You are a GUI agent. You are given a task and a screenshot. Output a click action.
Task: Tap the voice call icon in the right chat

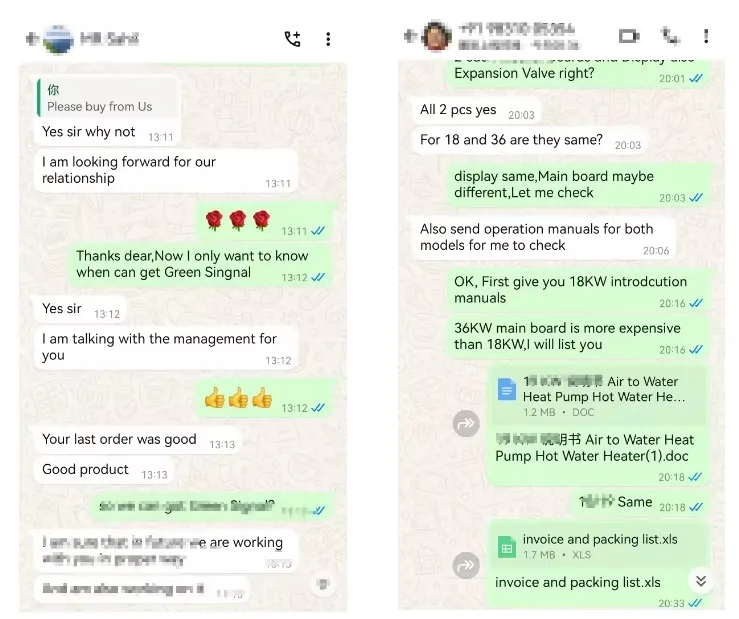(x=670, y=36)
